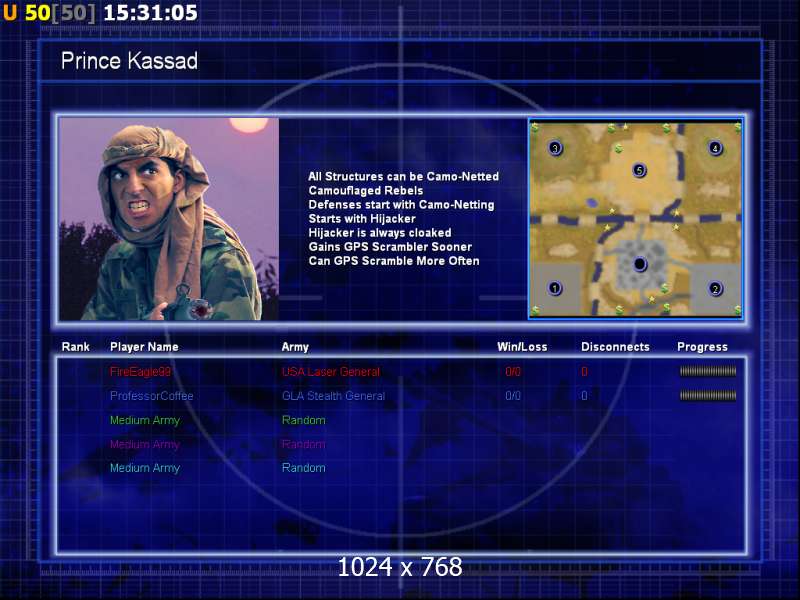Screen dimensions: 800x600
Task: Click the 'GLA Stealth General' army entry
Action: [x=333, y=396]
